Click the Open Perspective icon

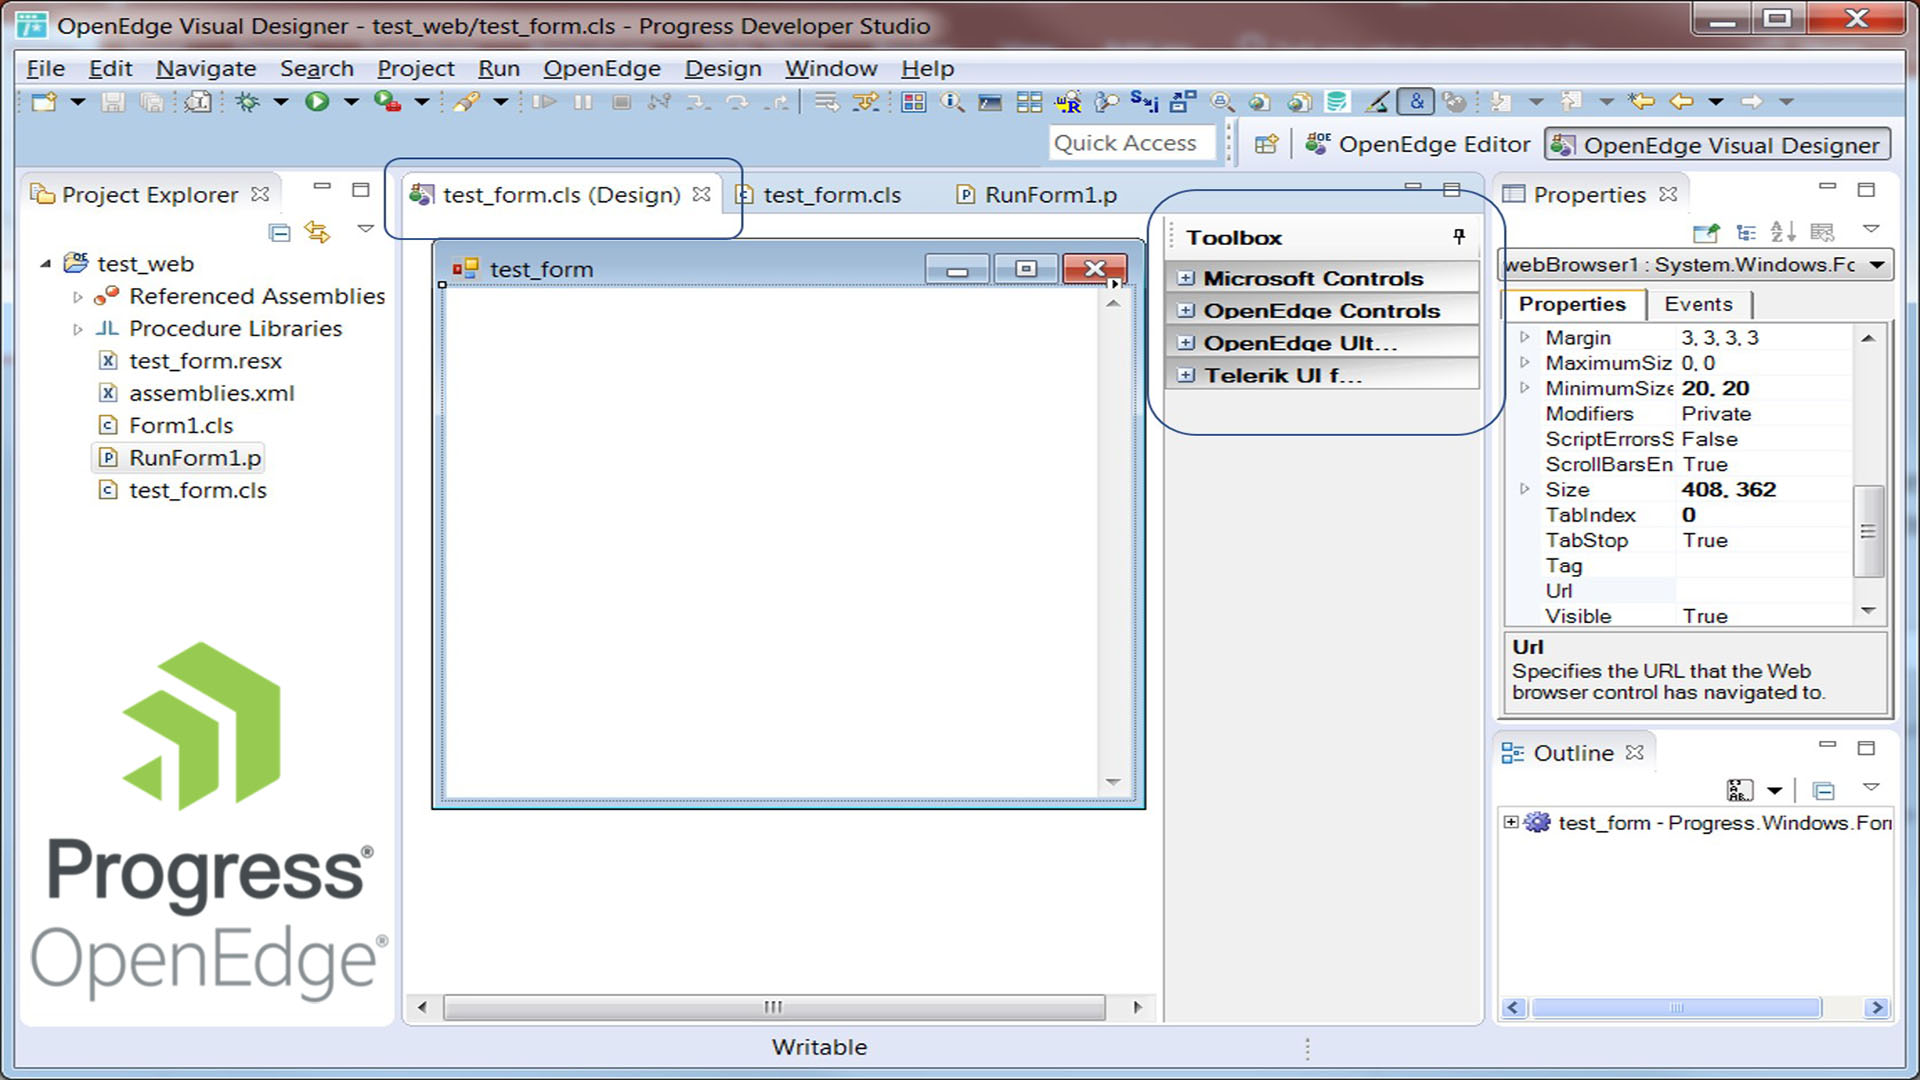click(x=1266, y=145)
